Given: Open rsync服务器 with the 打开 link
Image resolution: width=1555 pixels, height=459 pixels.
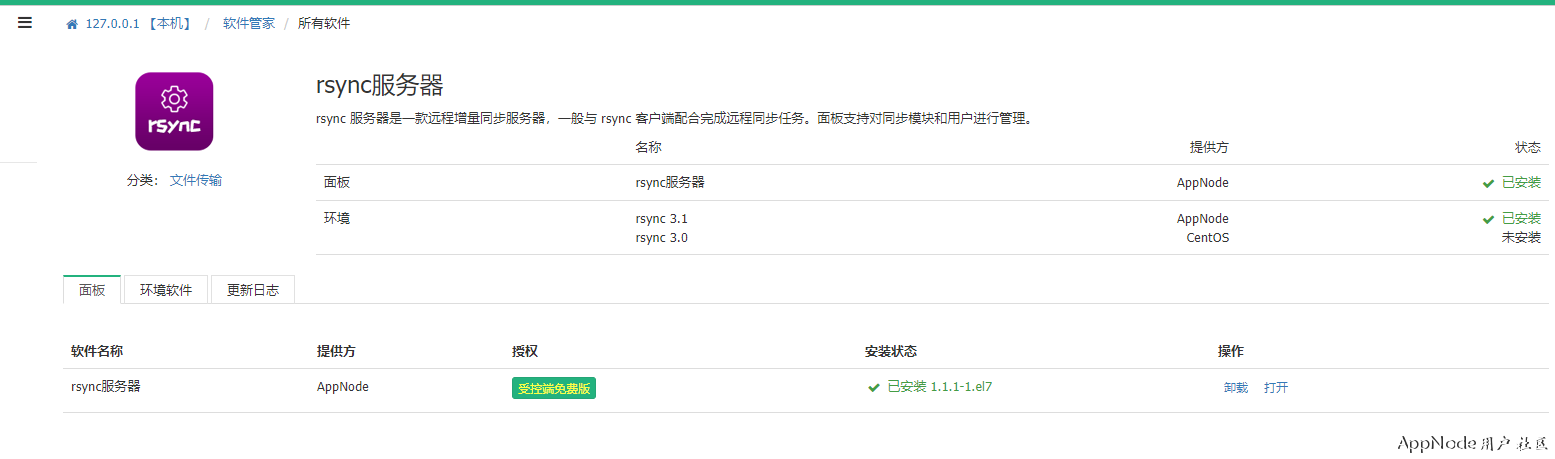Looking at the screenshot, I should coord(1276,388).
